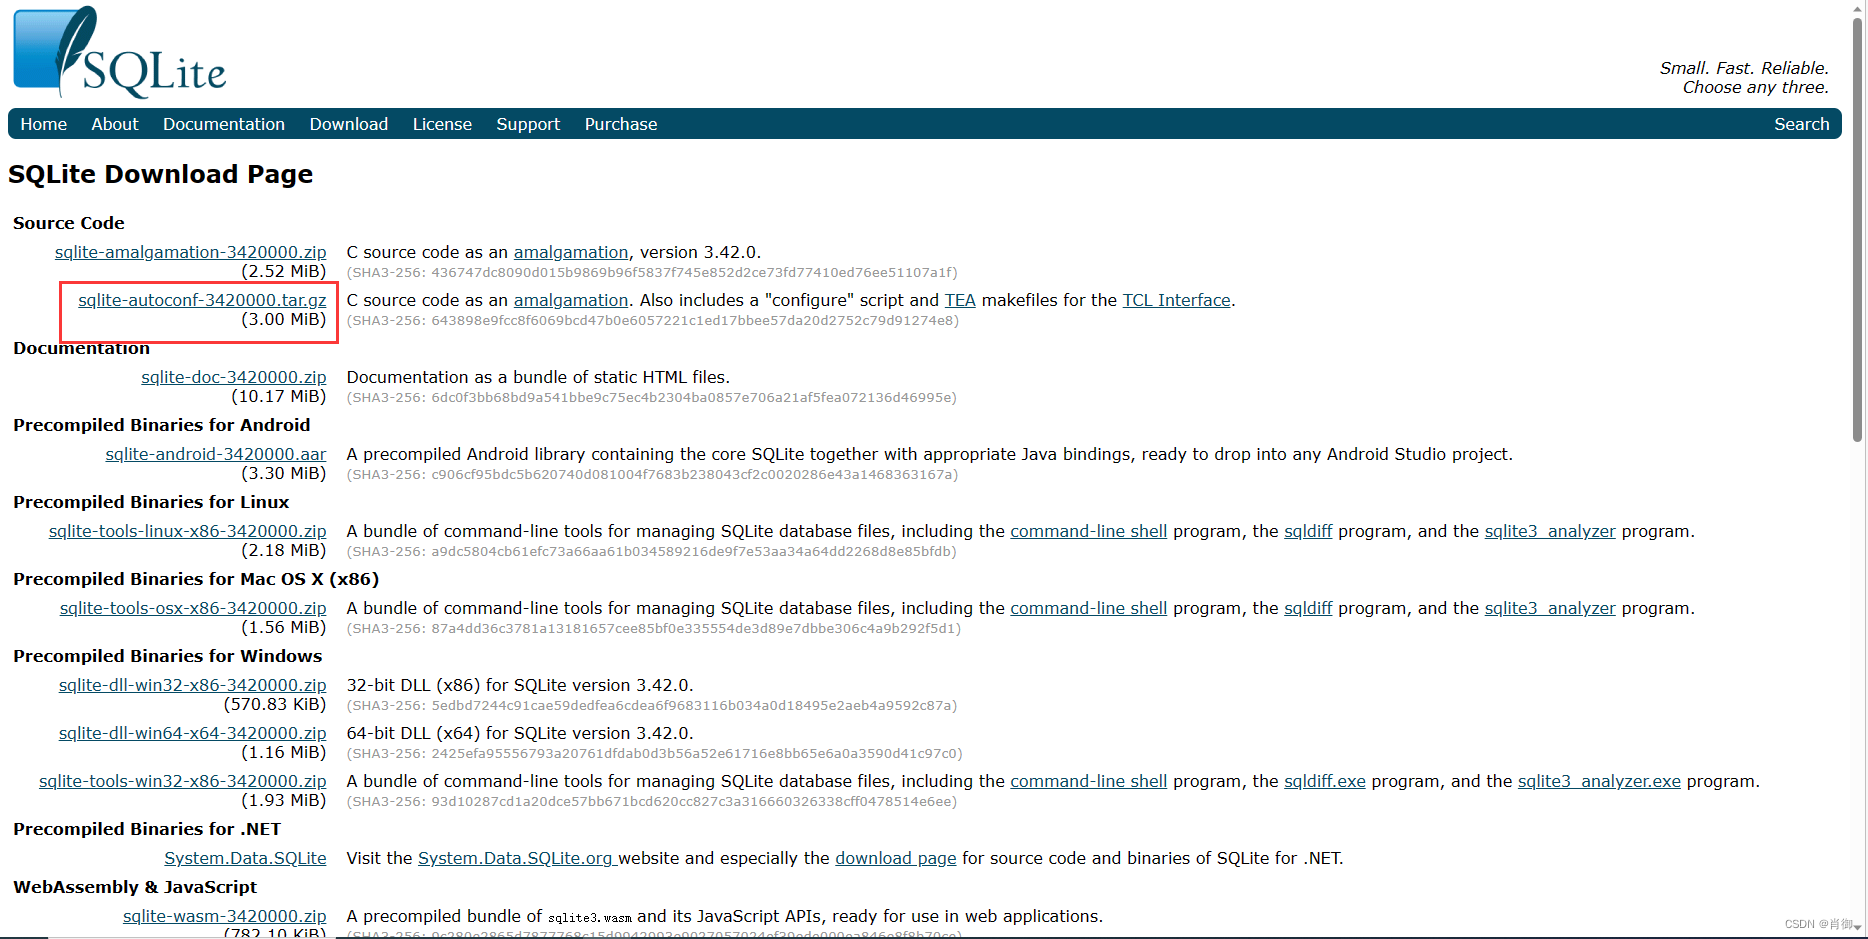
Task: Open the System.Data.SQLite.org website link
Action: coord(515,858)
